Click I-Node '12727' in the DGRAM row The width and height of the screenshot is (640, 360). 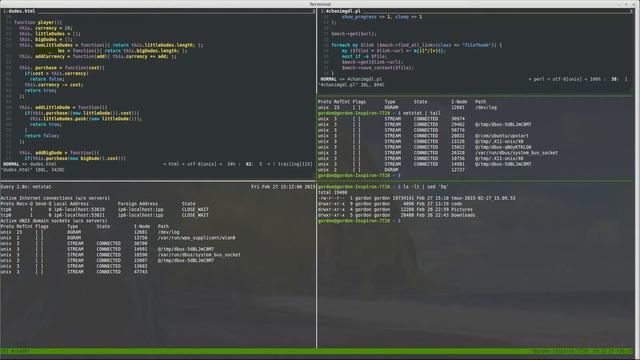(x=458, y=170)
